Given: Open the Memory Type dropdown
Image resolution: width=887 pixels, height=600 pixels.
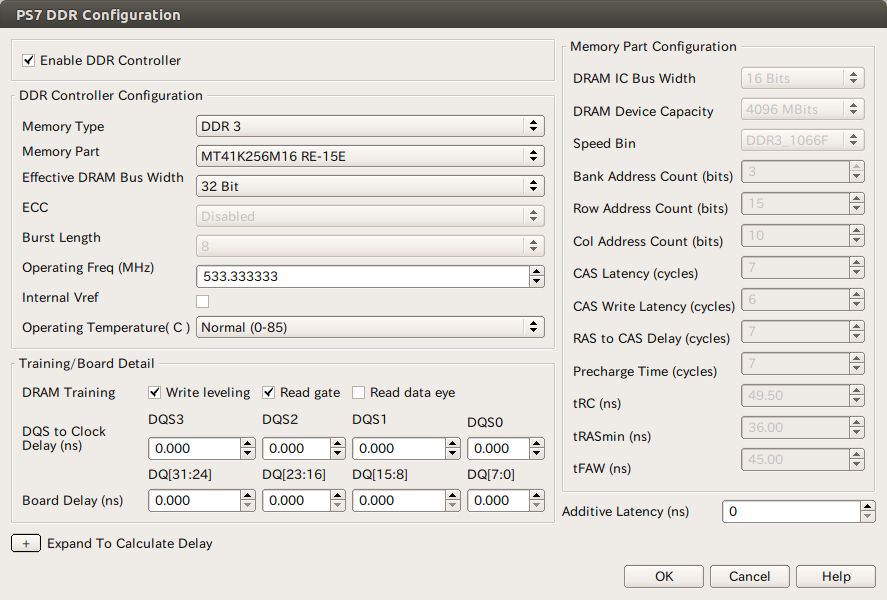Looking at the screenshot, I should 370,126.
